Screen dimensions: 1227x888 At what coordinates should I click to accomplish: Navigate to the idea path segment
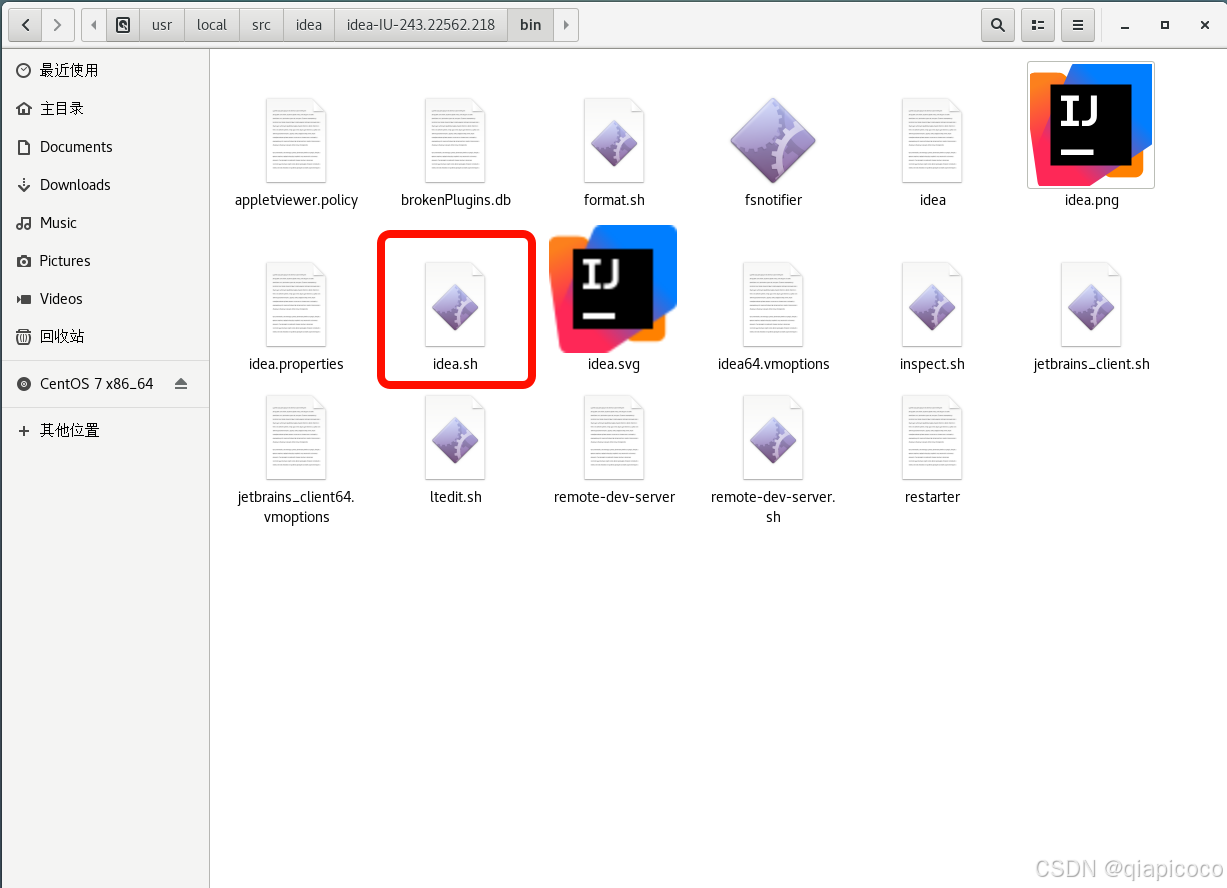pos(309,25)
